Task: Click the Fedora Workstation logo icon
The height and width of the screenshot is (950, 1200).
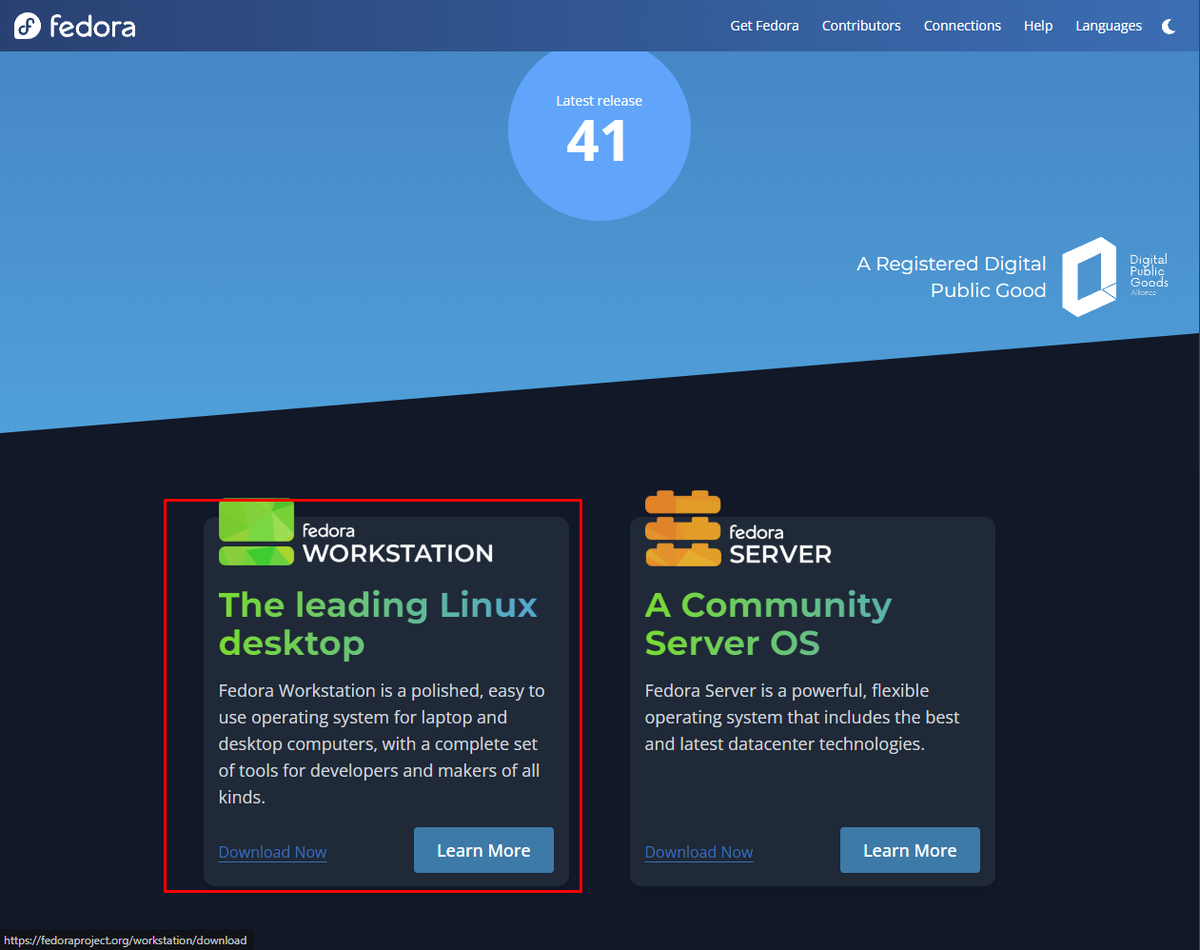Action: 256,532
